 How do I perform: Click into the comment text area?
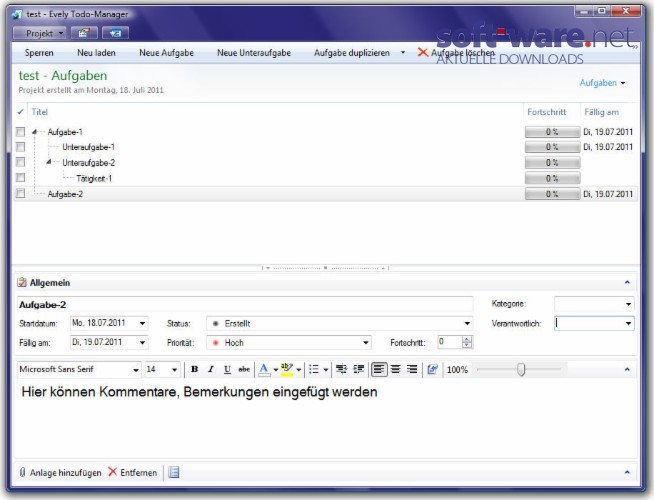325,420
